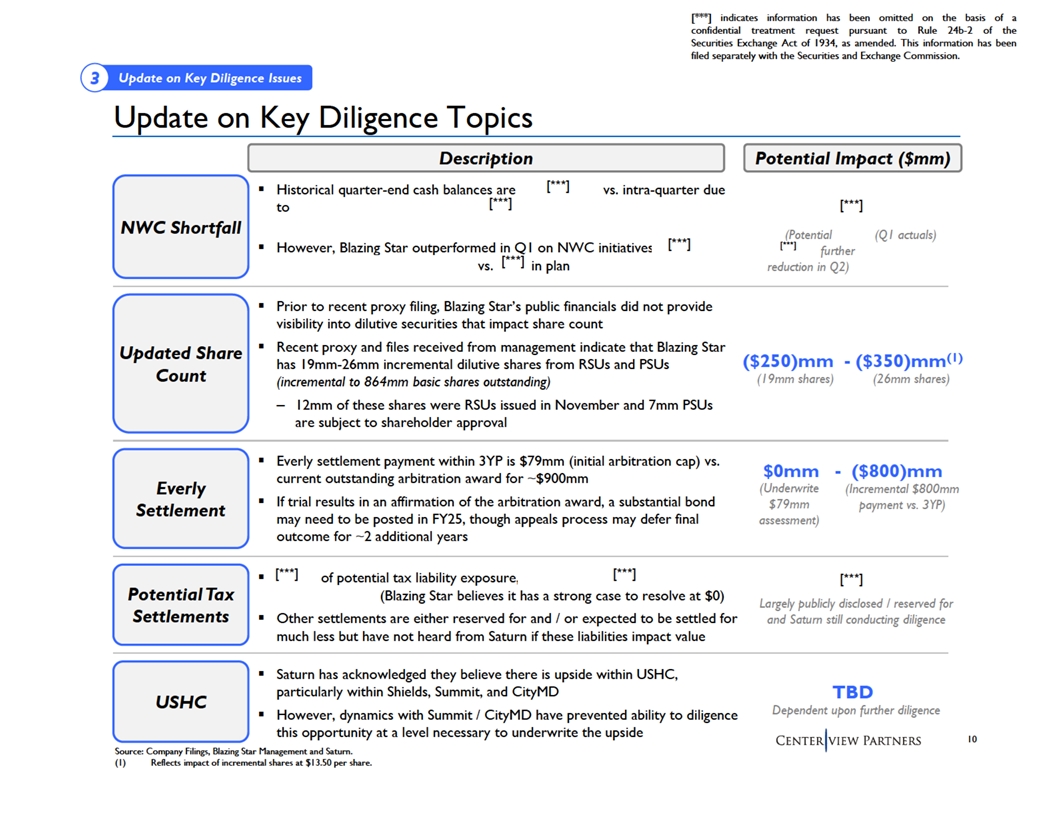Click the '$0mm' impact value
1056x816 pixels.
coord(791,471)
